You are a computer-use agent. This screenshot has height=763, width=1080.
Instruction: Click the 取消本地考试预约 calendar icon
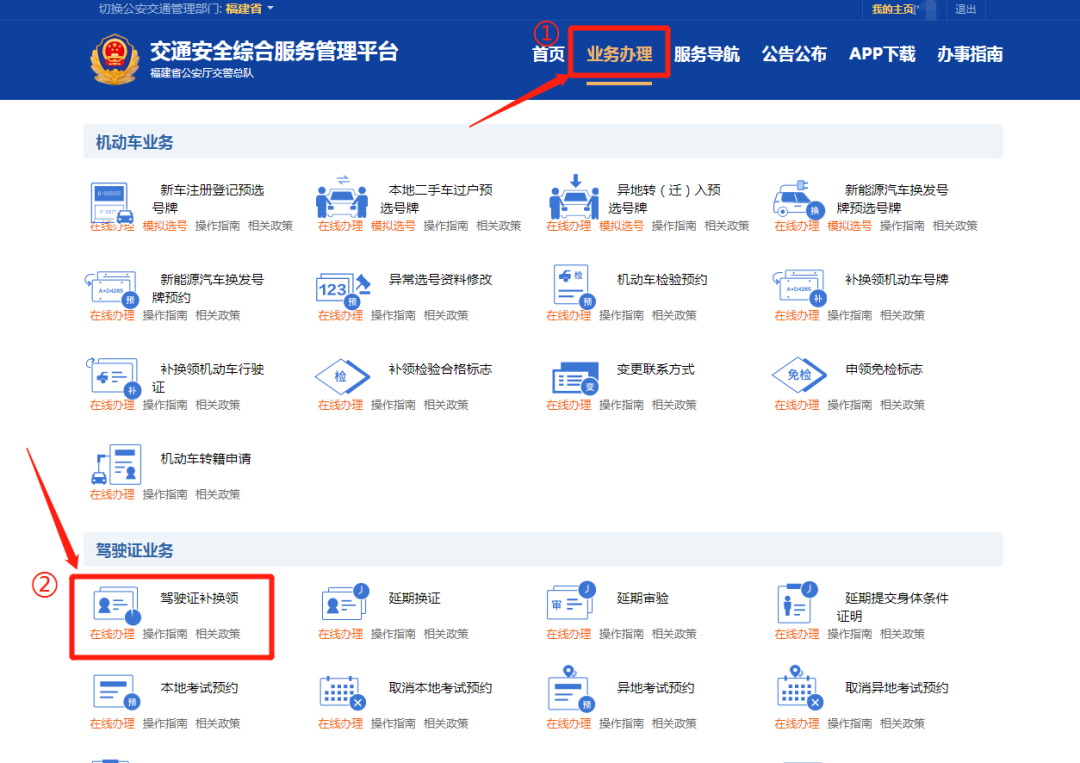coord(342,692)
